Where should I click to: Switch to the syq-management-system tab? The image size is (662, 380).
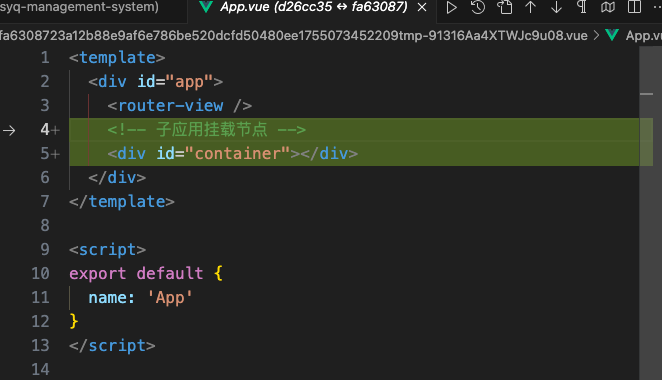[x=79, y=7]
